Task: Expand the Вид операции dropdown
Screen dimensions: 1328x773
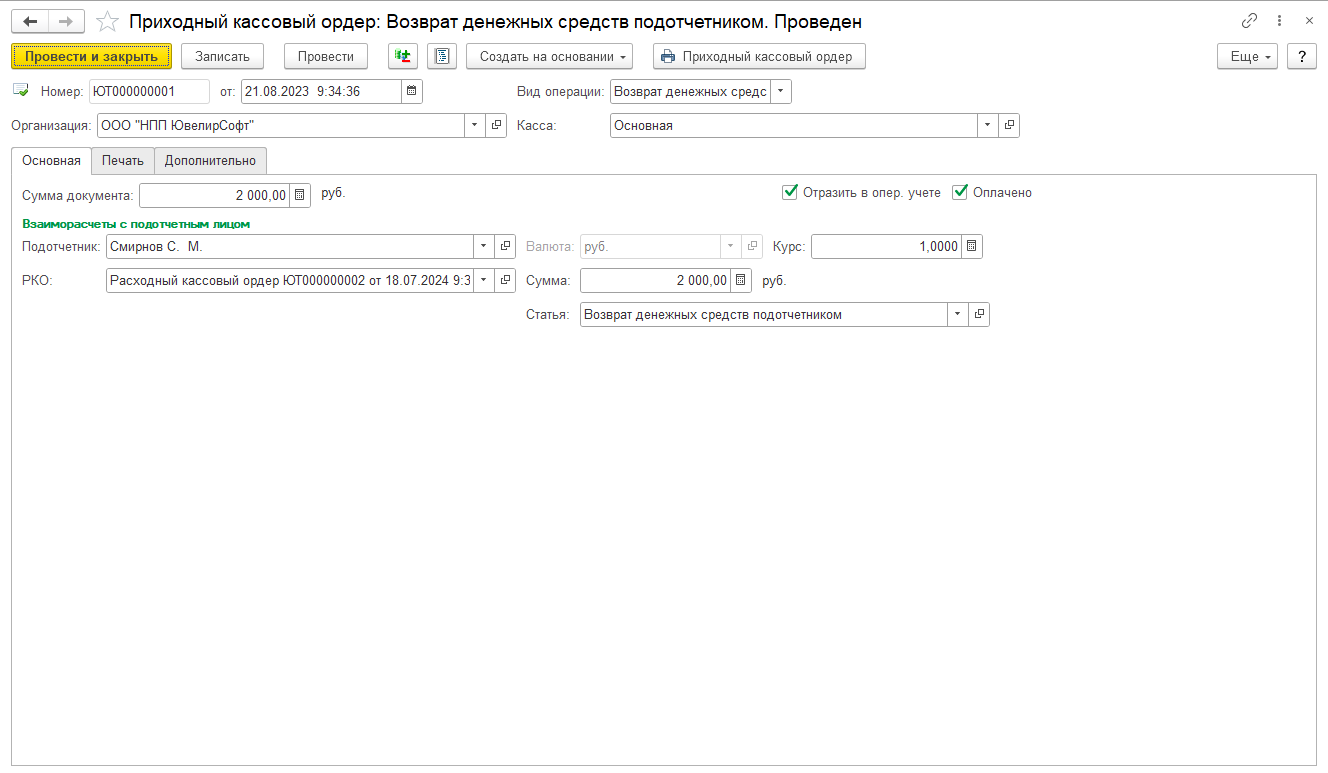Action: 781,91
